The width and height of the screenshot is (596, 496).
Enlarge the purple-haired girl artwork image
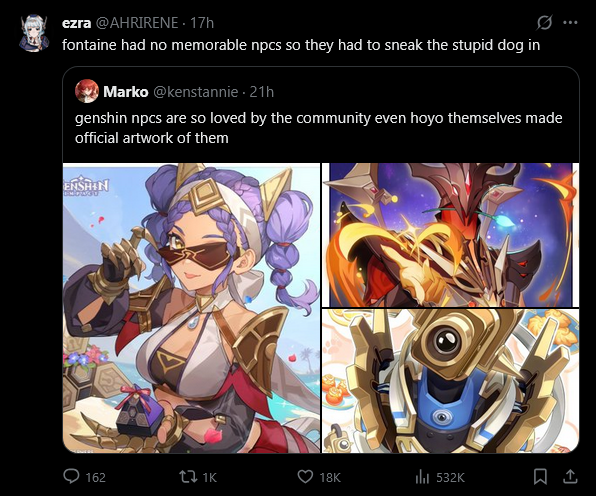(x=192, y=308)
